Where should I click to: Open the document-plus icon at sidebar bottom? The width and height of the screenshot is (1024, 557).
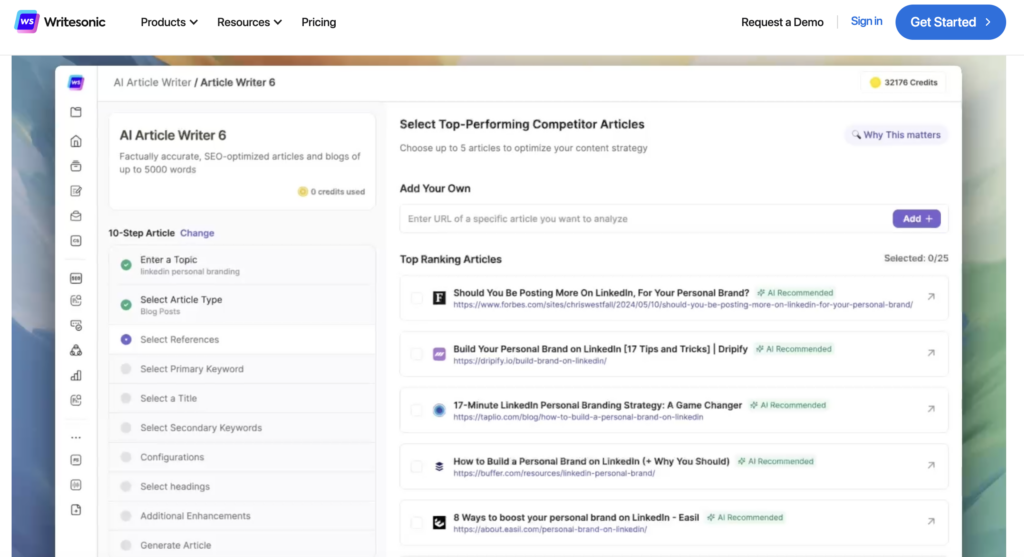pyautogui.click(x=76, y=510)
